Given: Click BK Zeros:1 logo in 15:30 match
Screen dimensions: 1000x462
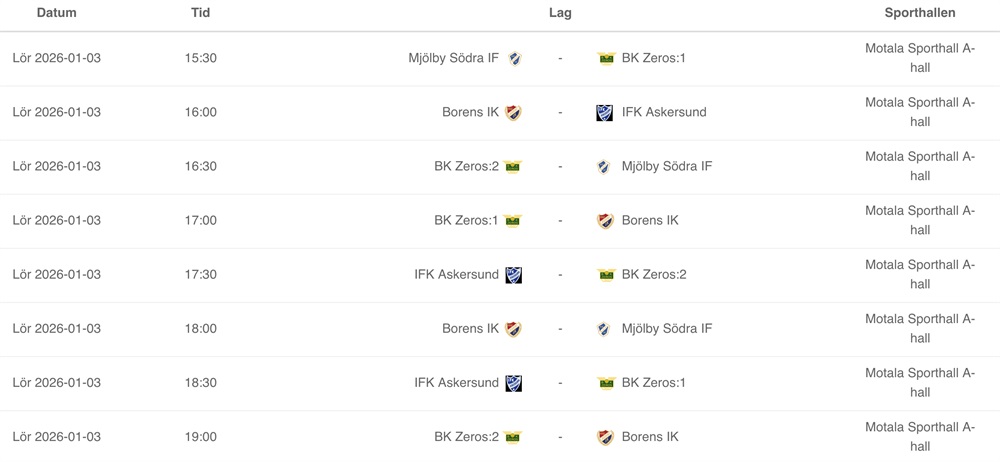Looking at the screenshot, I should tap(605, 58).
